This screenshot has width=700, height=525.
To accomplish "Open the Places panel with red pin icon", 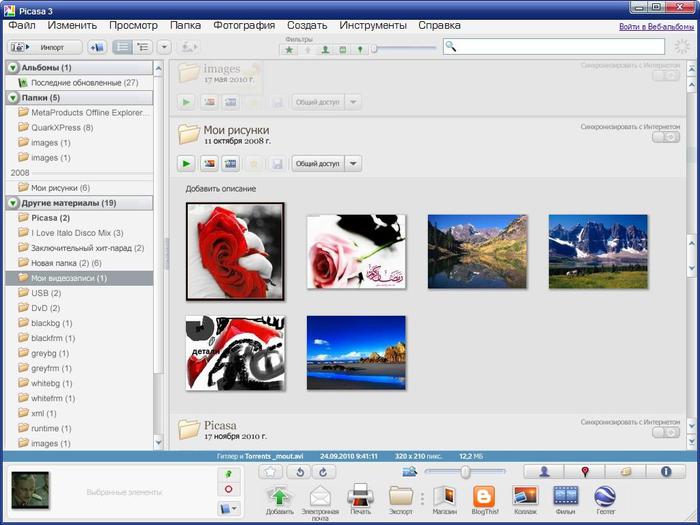I will (x=584, y=471).
